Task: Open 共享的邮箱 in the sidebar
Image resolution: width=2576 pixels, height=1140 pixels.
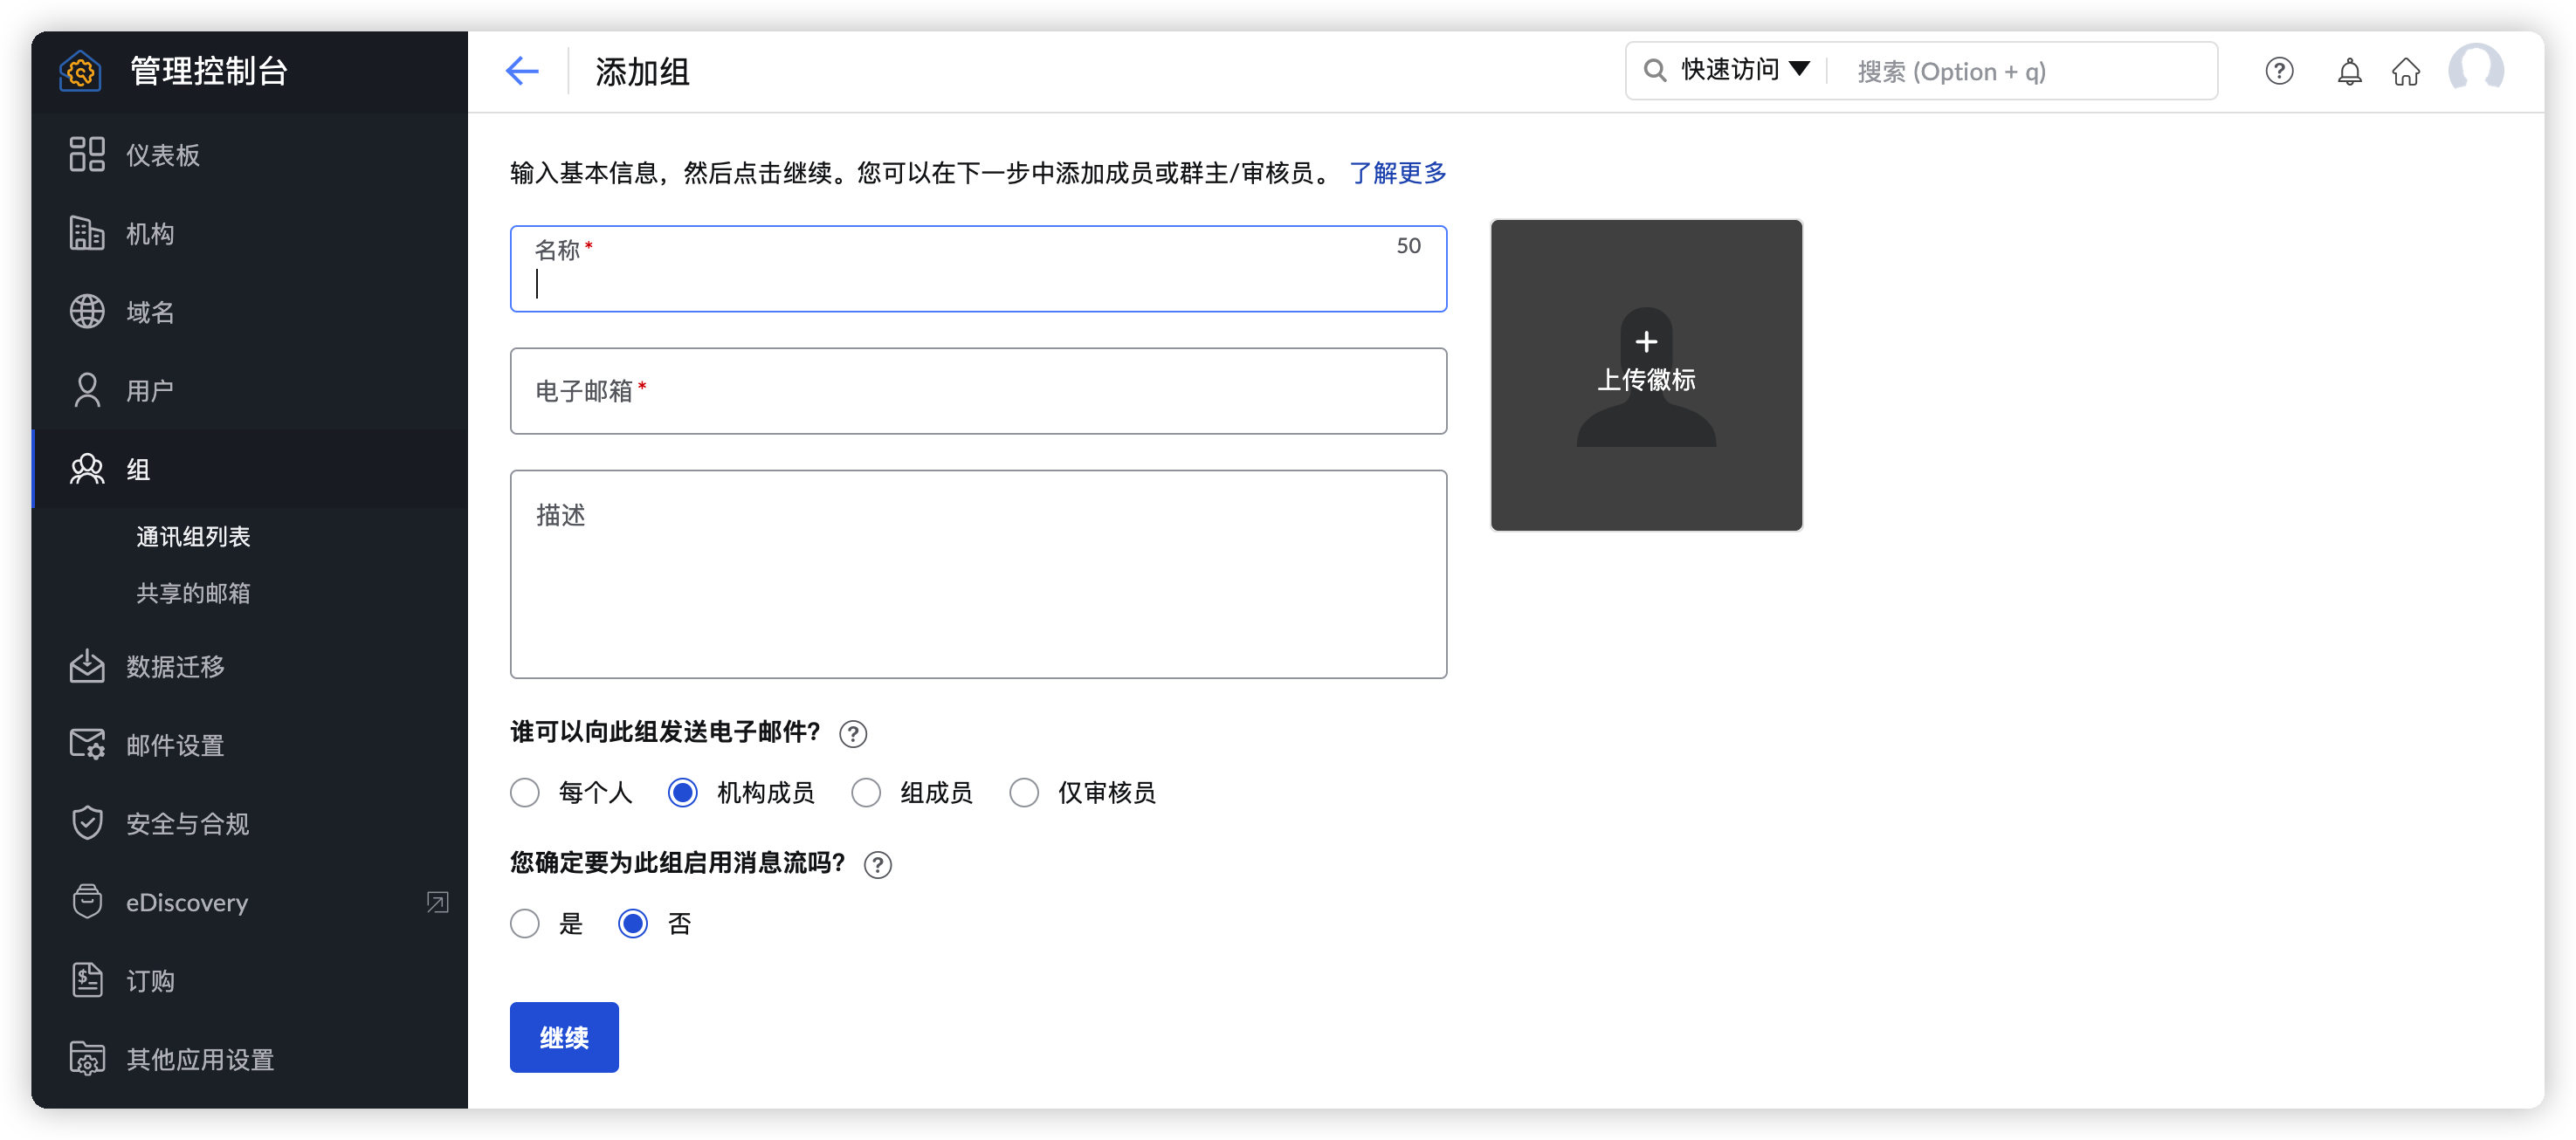Action: [193, 593]
